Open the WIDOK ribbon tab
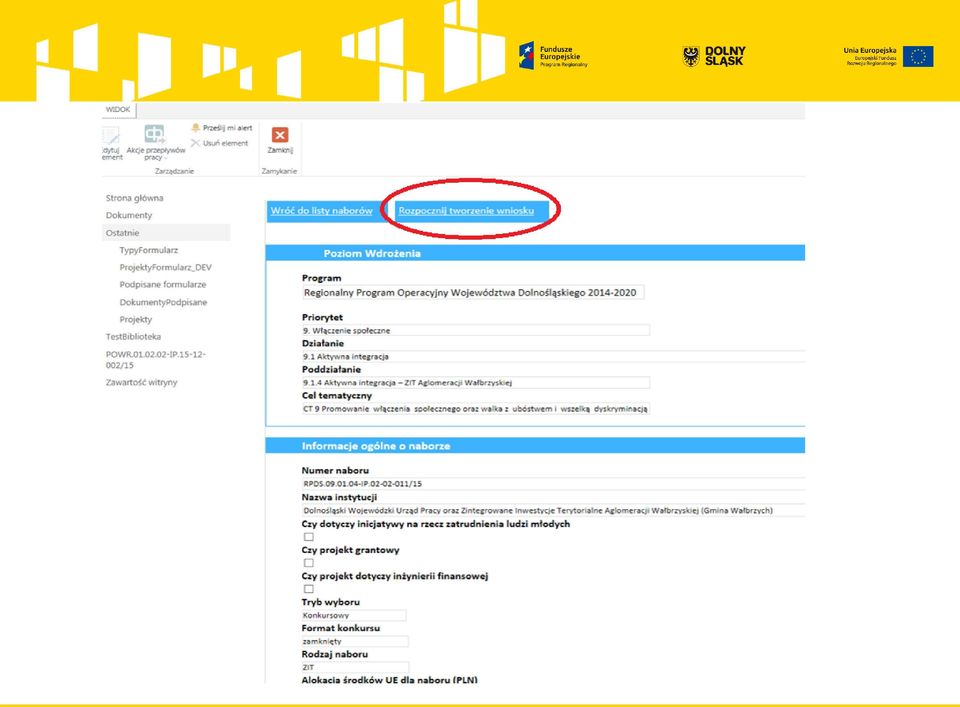960x707 pixels. (x=118, y=110)
